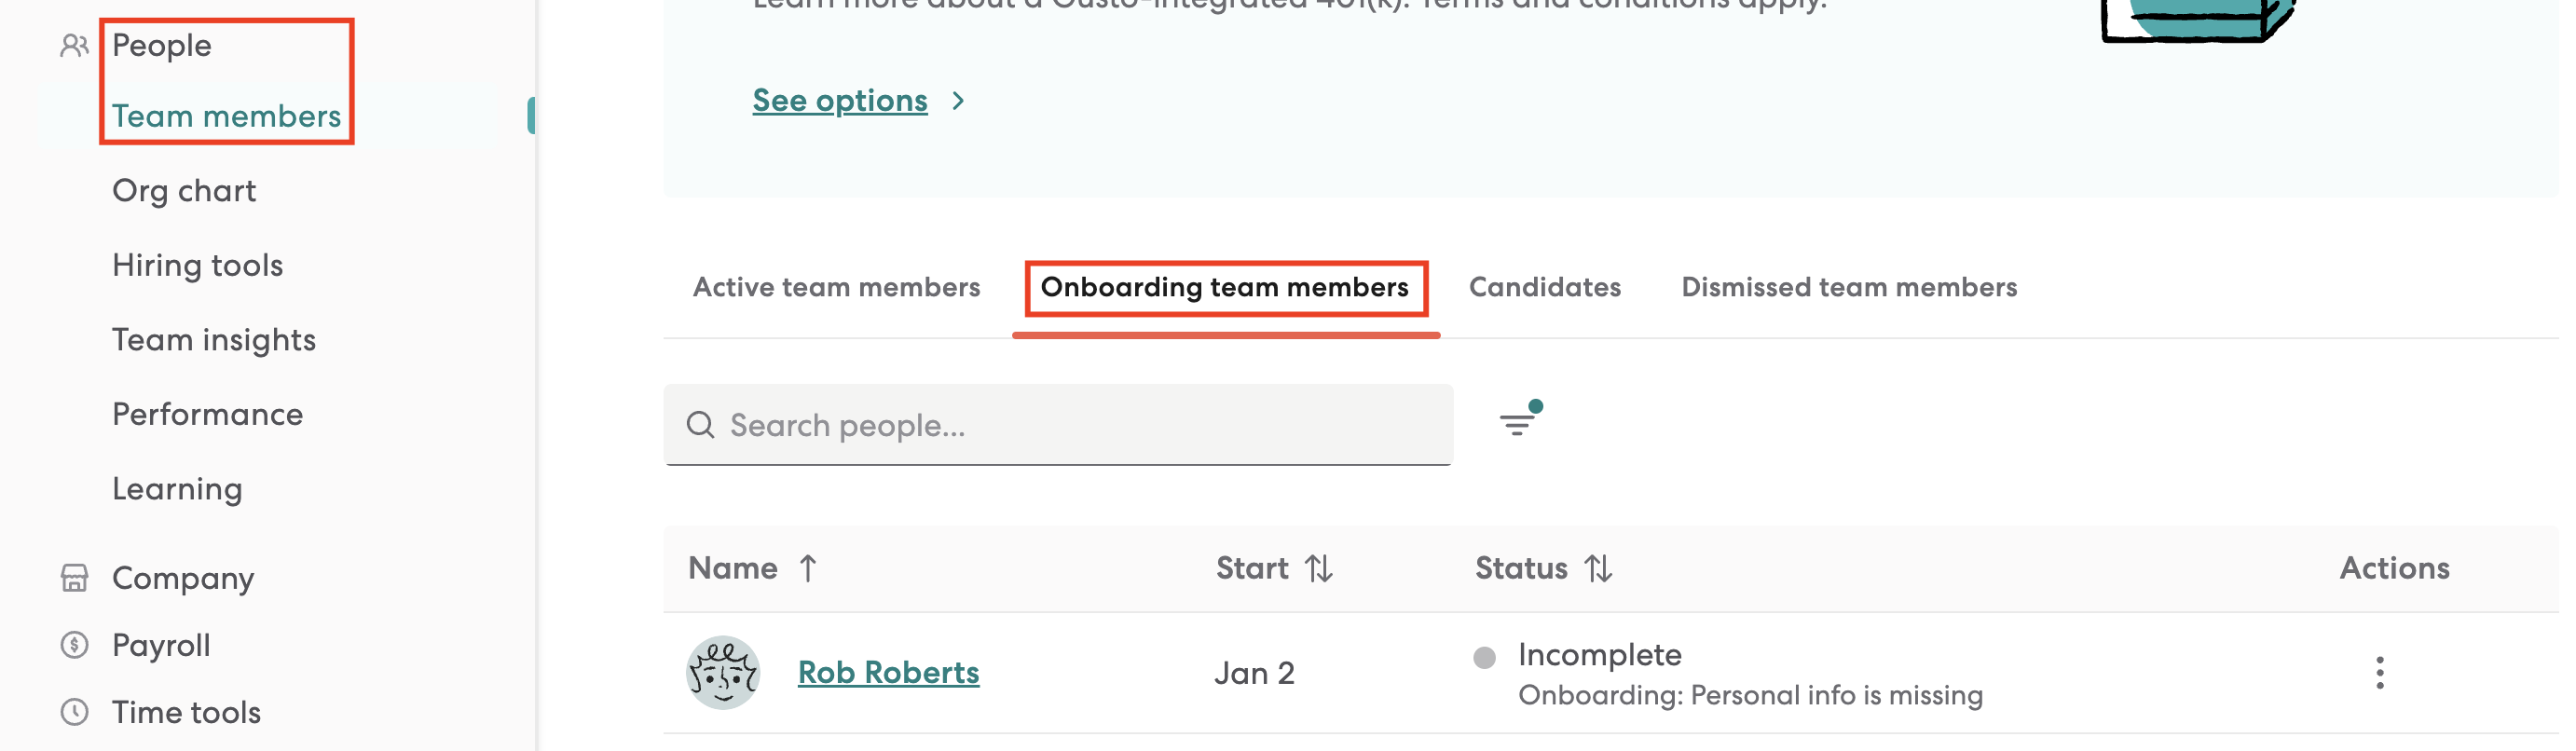
Task: Open Org chart in sidebar
Action: pyautogui.click(x=184, y=191)
